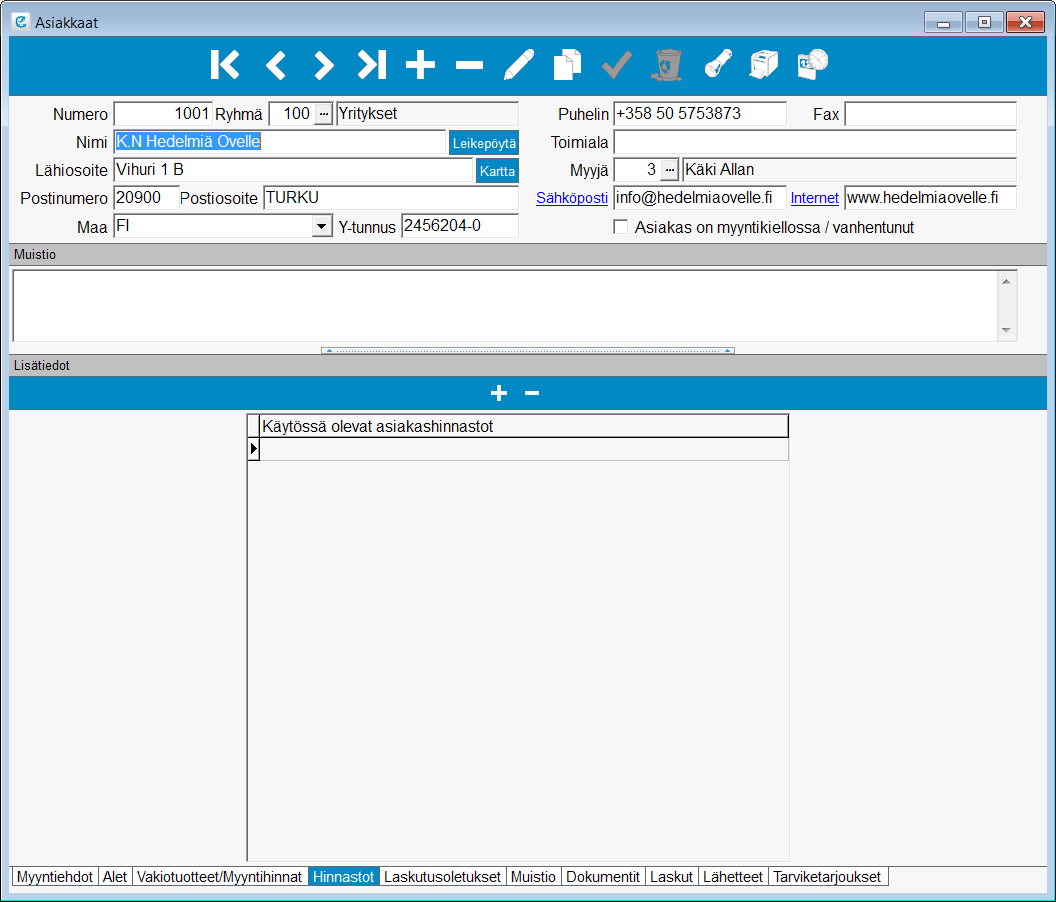1056x902 pixels.
Task: Click the calendar and clock icon
Action: (813, 65)
